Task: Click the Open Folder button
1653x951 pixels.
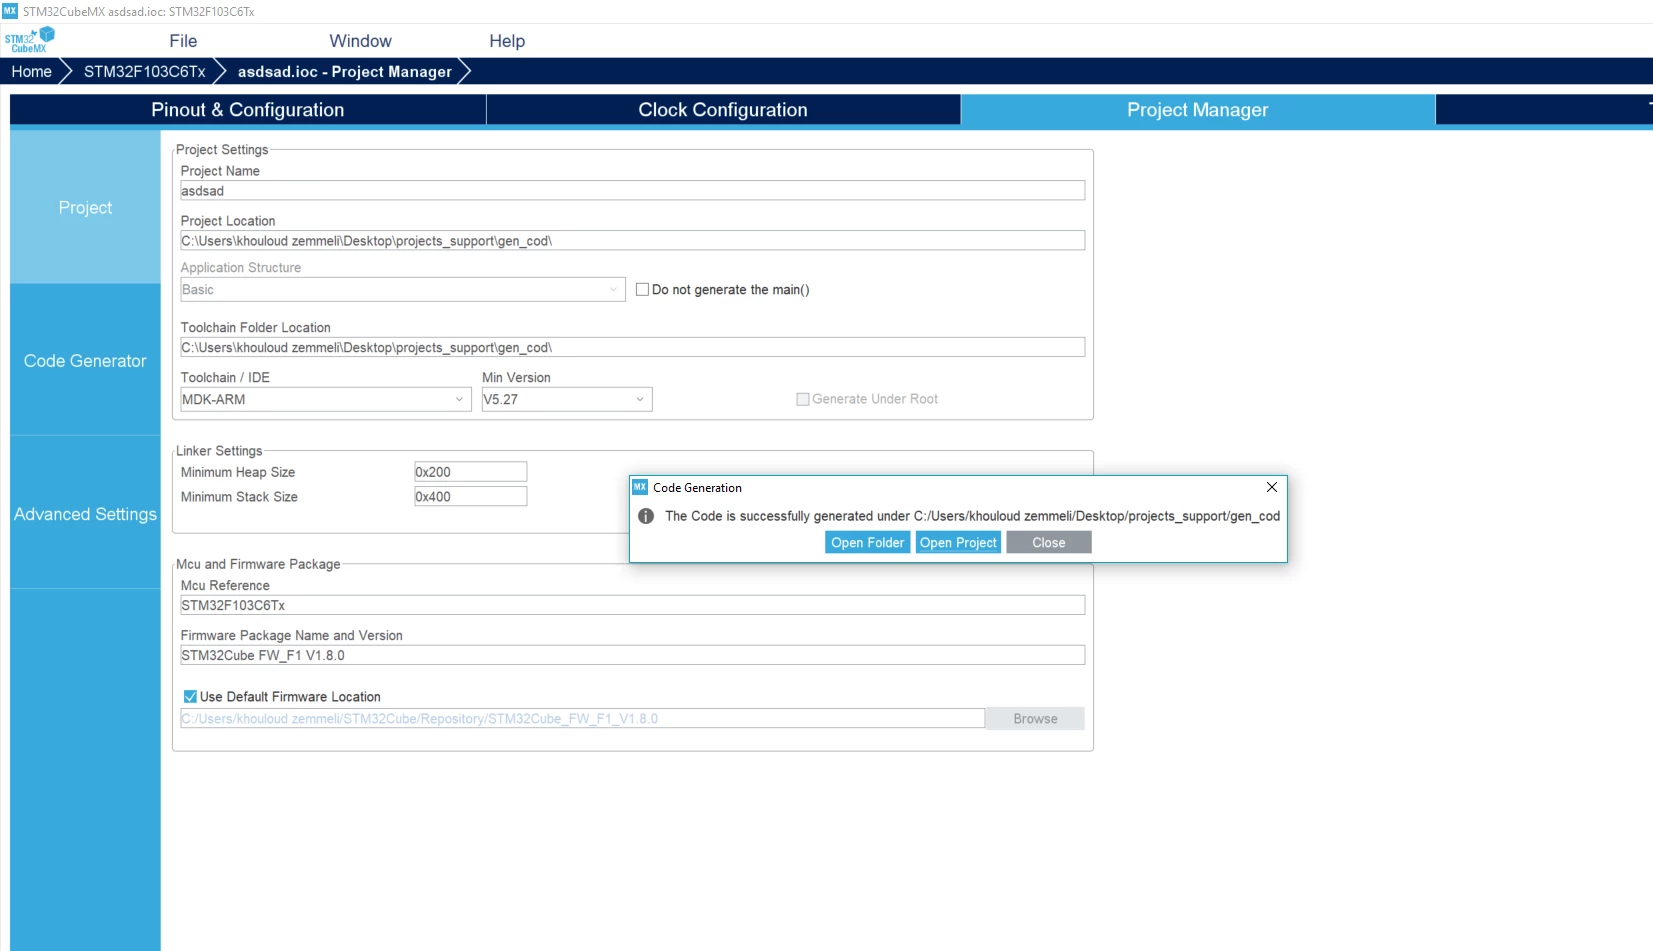Action: click(x=868, y=542)
